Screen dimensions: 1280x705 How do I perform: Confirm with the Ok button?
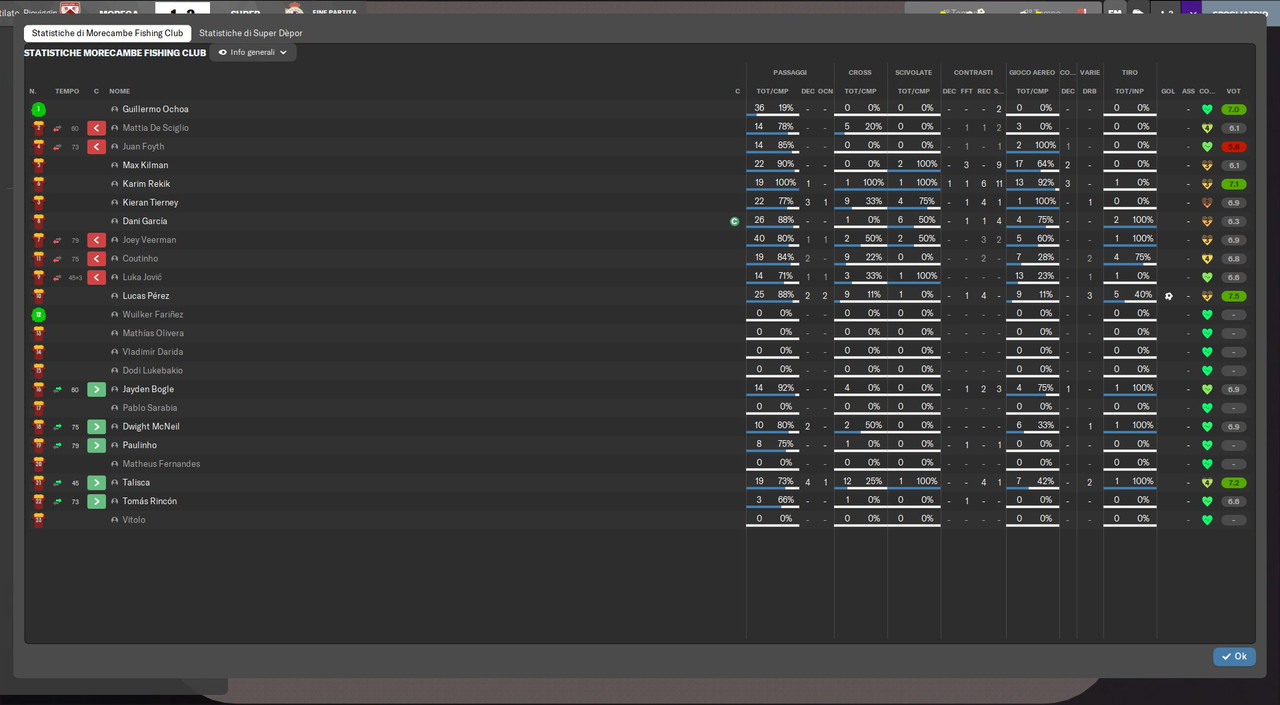(1234, 657)
